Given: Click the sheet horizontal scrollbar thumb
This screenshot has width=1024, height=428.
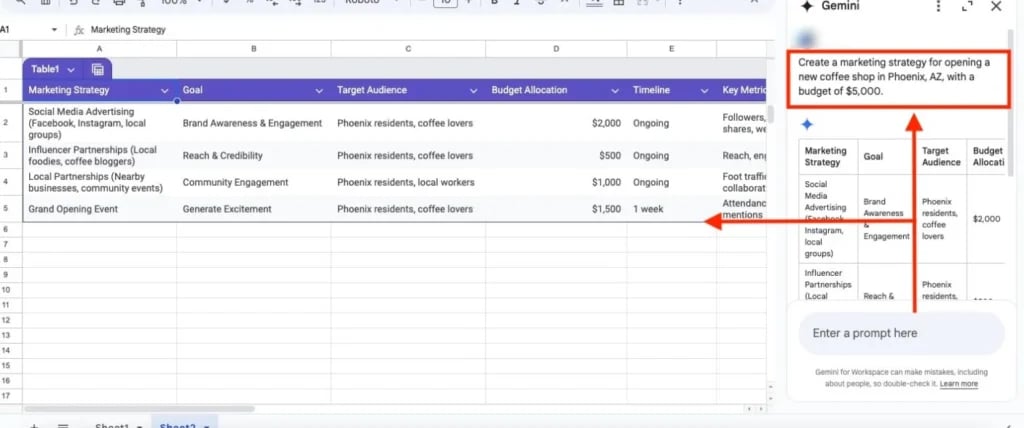Looking at the screenshot, I should pyautogui.click(x=139, y=409).
